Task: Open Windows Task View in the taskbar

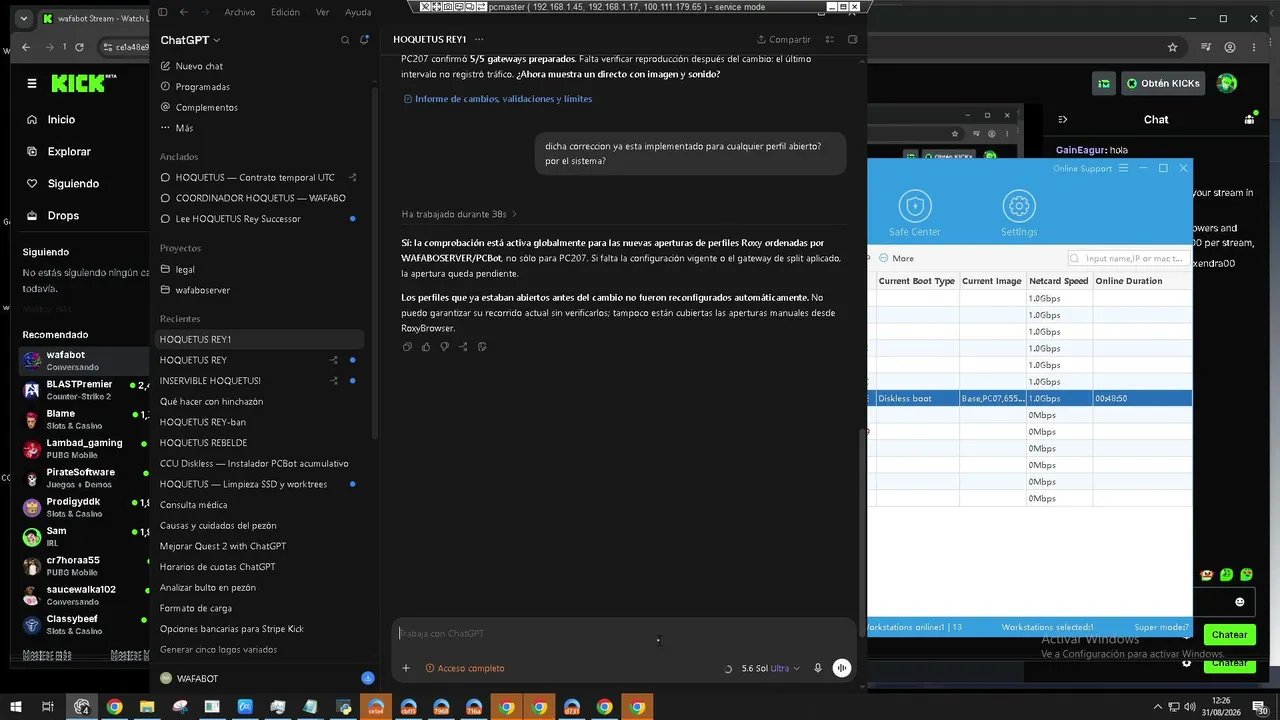Action: pos(47,707)
